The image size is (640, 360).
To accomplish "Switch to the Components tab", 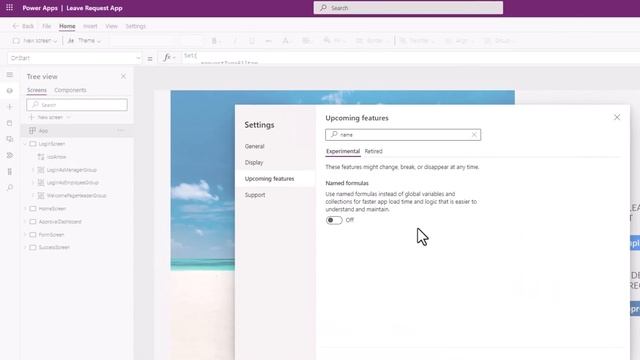I will coord(70,90).
